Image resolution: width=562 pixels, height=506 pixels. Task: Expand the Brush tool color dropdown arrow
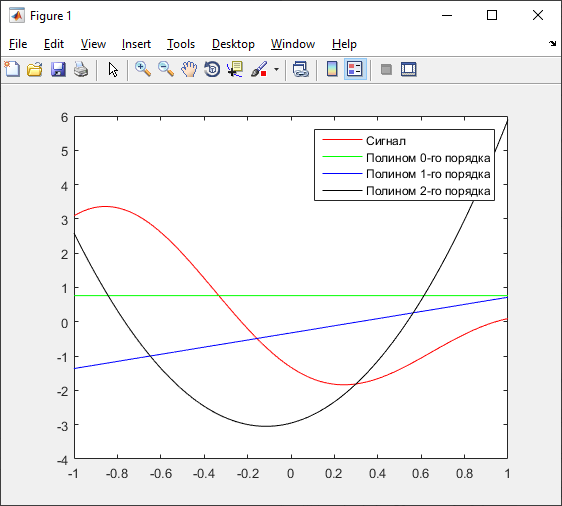[276, 69]
